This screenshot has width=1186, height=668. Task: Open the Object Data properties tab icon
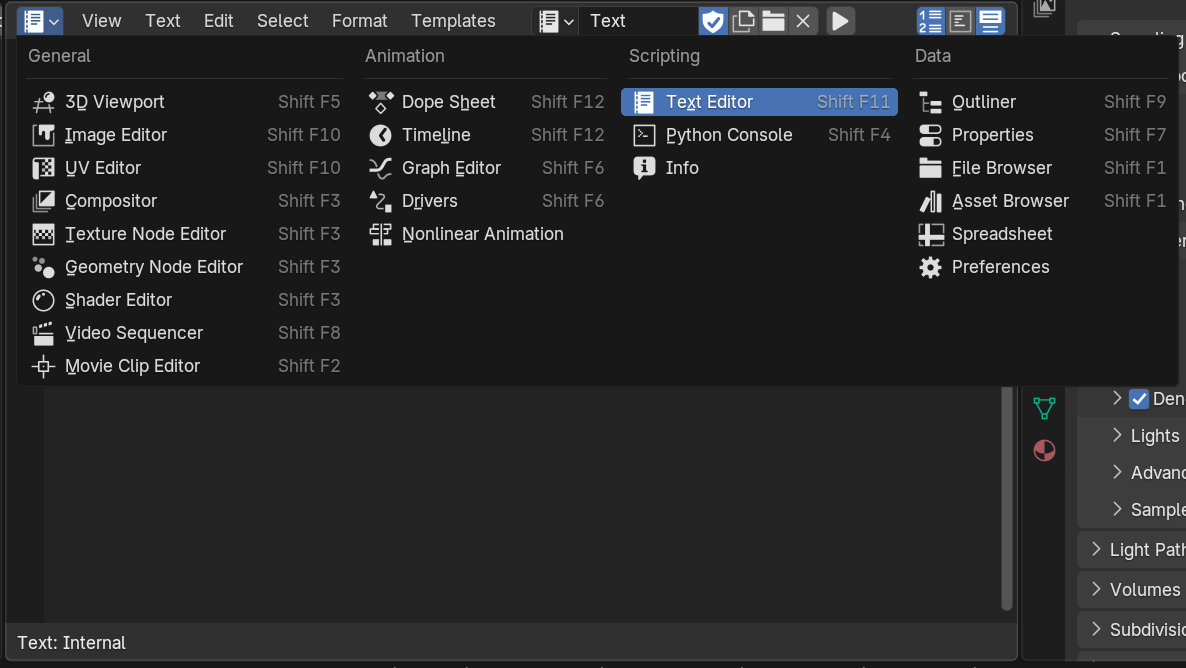point(1043,408)
